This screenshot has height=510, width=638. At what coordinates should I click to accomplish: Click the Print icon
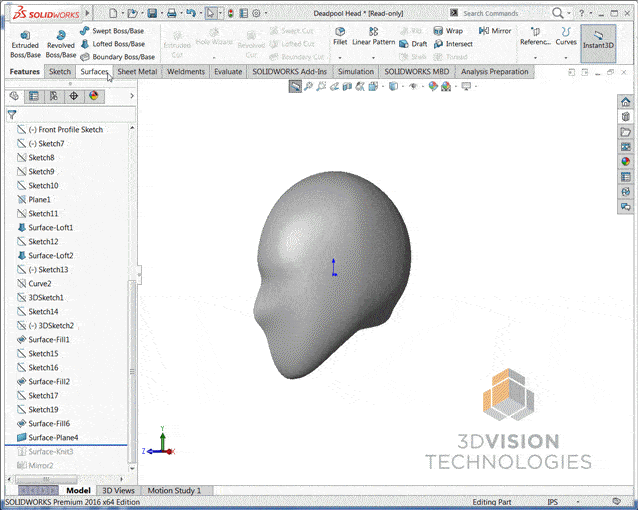coord(172,13)
